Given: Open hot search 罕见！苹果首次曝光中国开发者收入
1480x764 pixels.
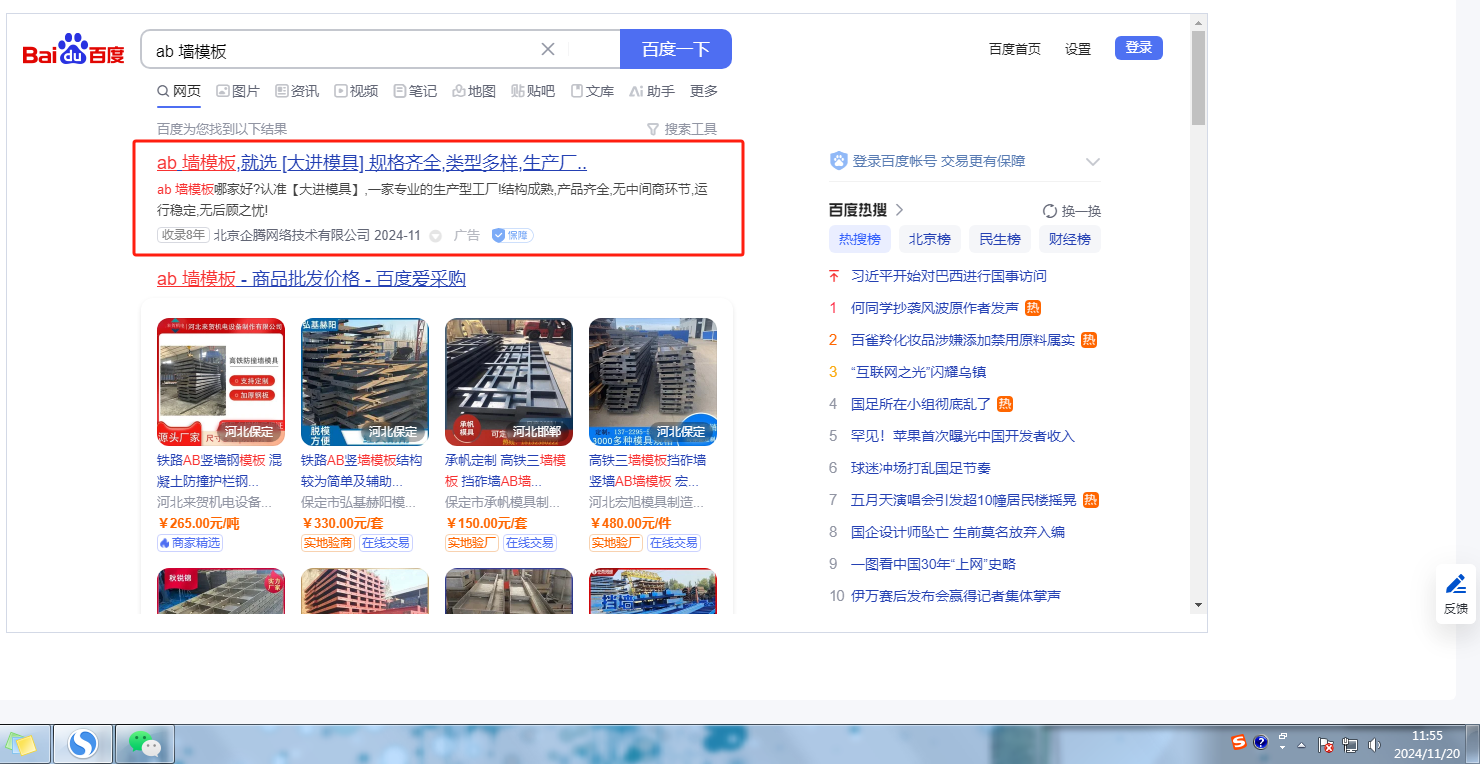Looking at the screenshot, I should [963, 436].
